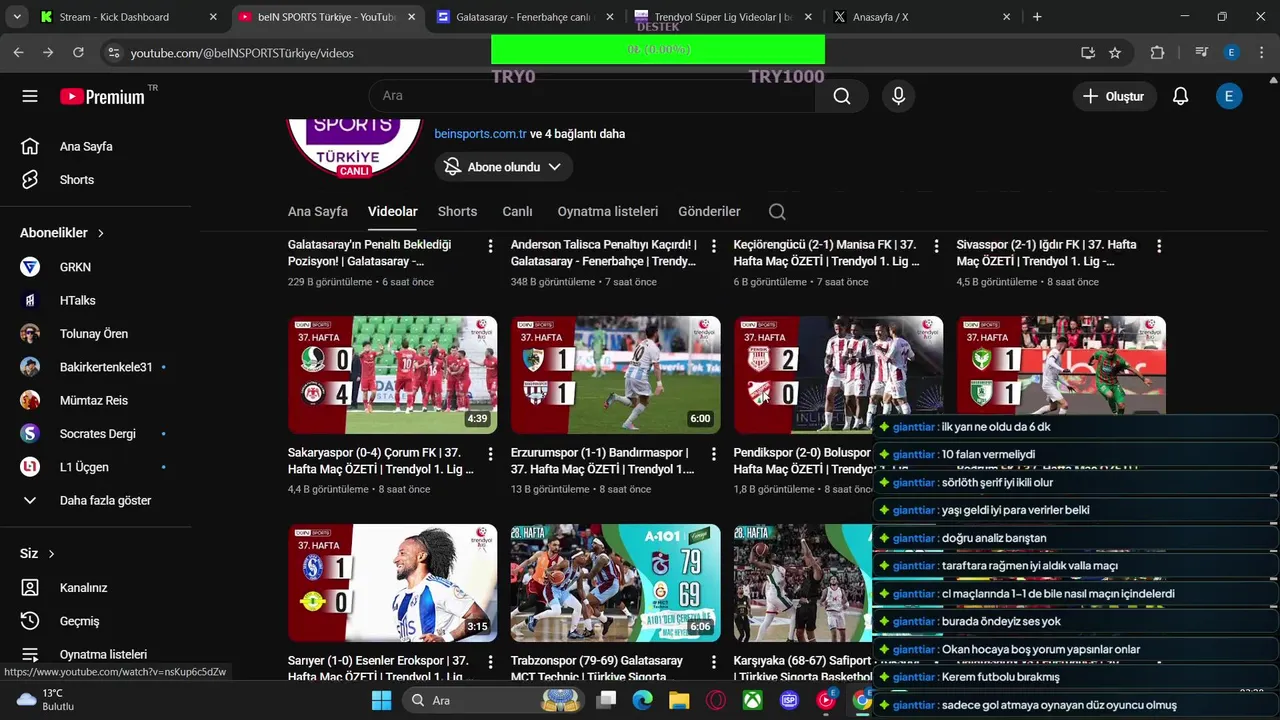The width and height of the screenshot is (1280, 720).
Task: Select the Videolar channel tab
Action: pos(393,211)
